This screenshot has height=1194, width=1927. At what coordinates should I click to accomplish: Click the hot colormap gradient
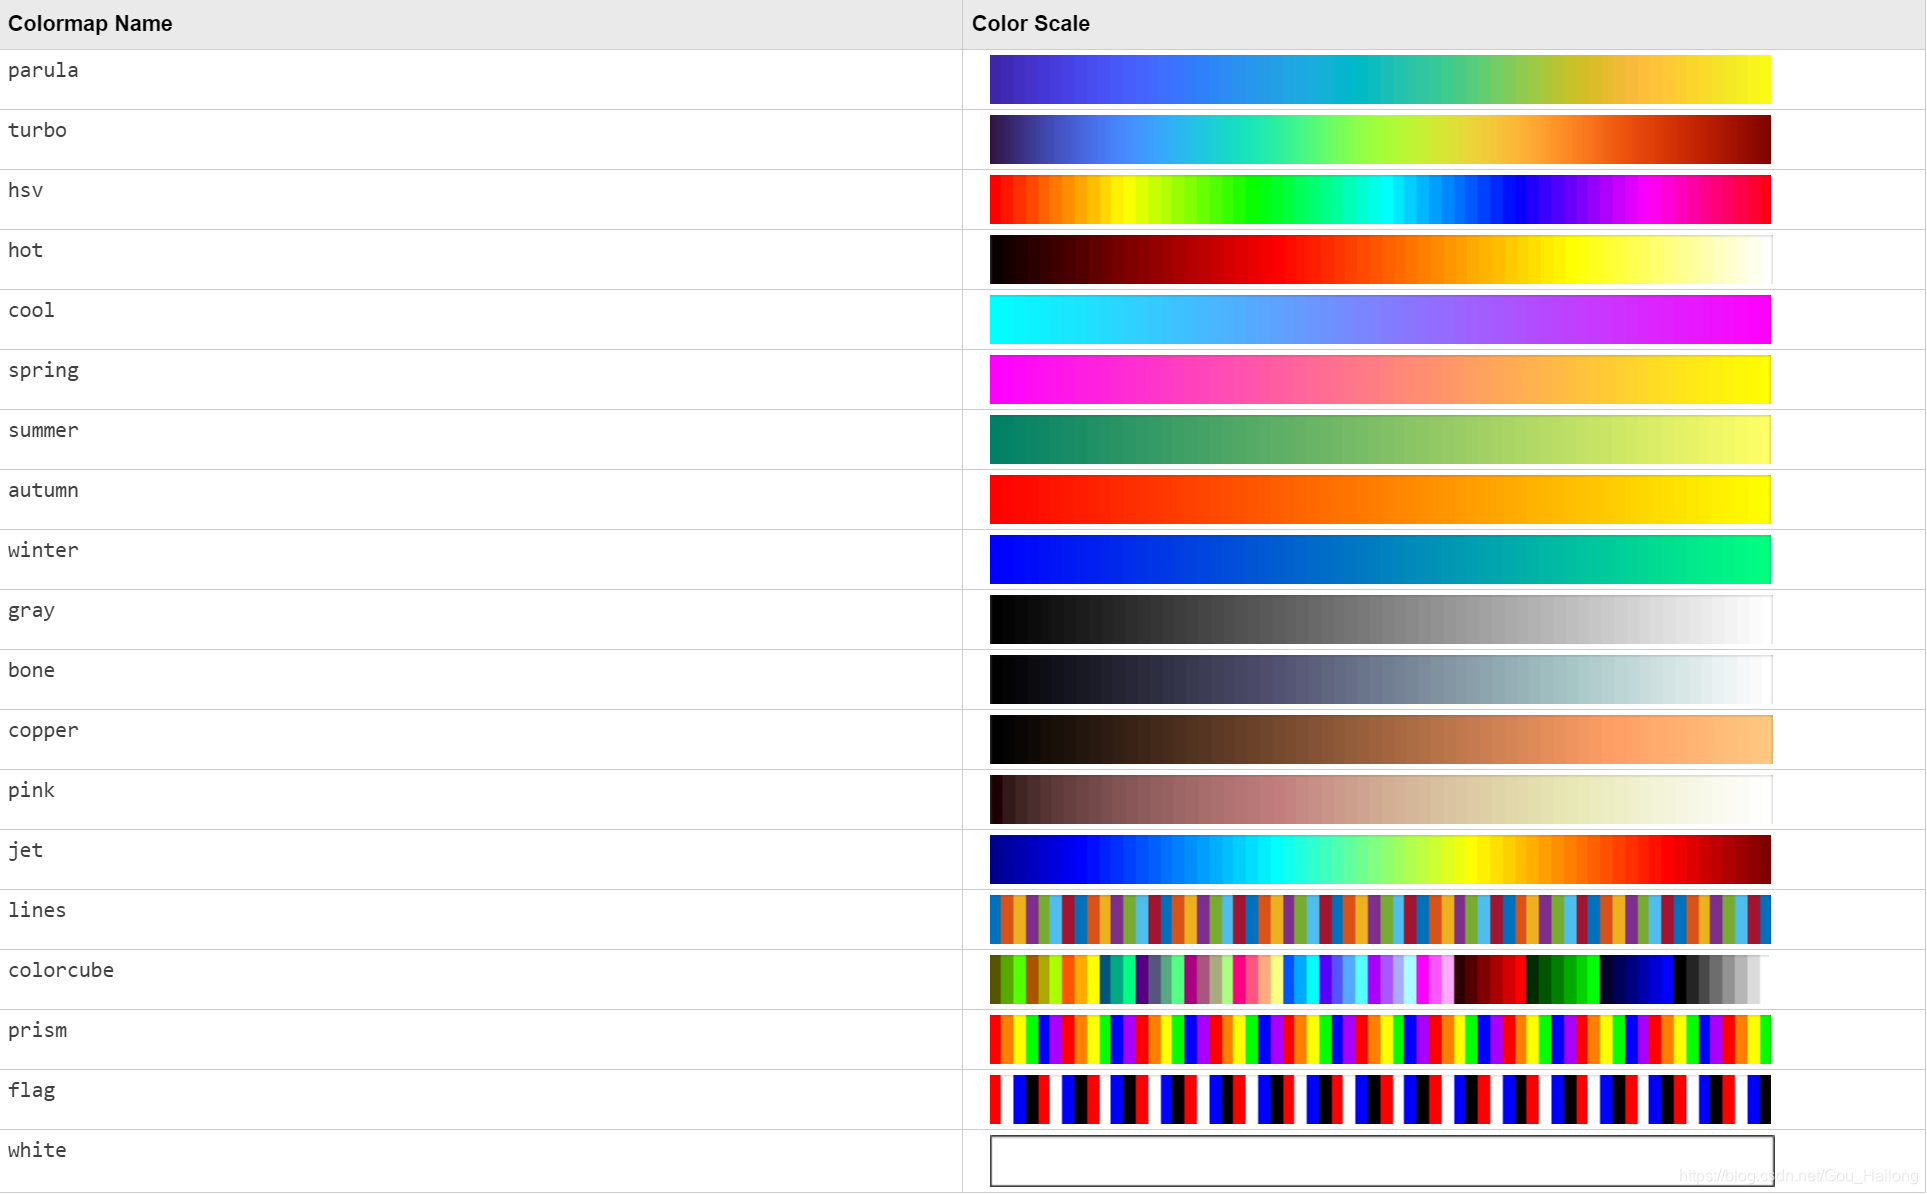1379,260
